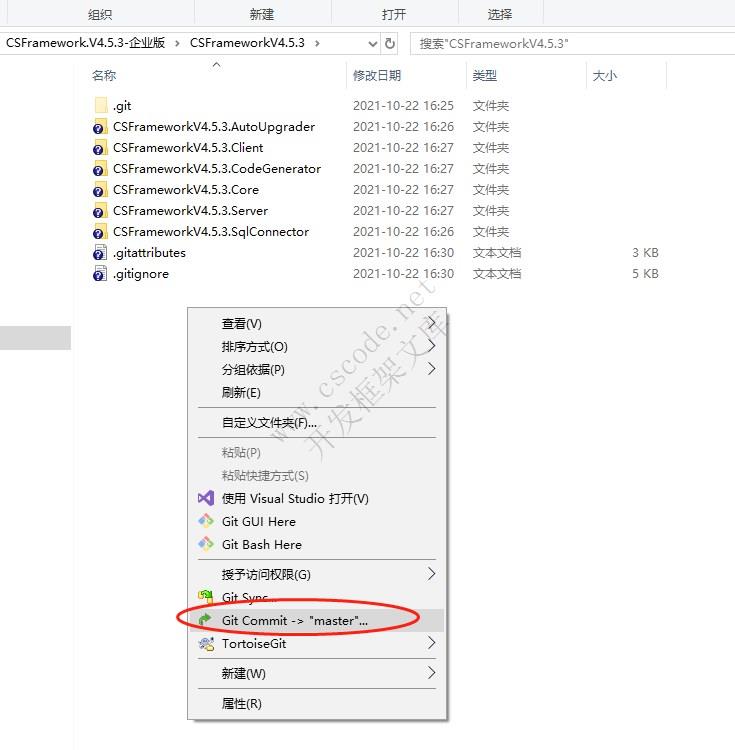Sort files by 修改日期 column header
Screen dimensions: 735x750
click(x=377, y=75)
